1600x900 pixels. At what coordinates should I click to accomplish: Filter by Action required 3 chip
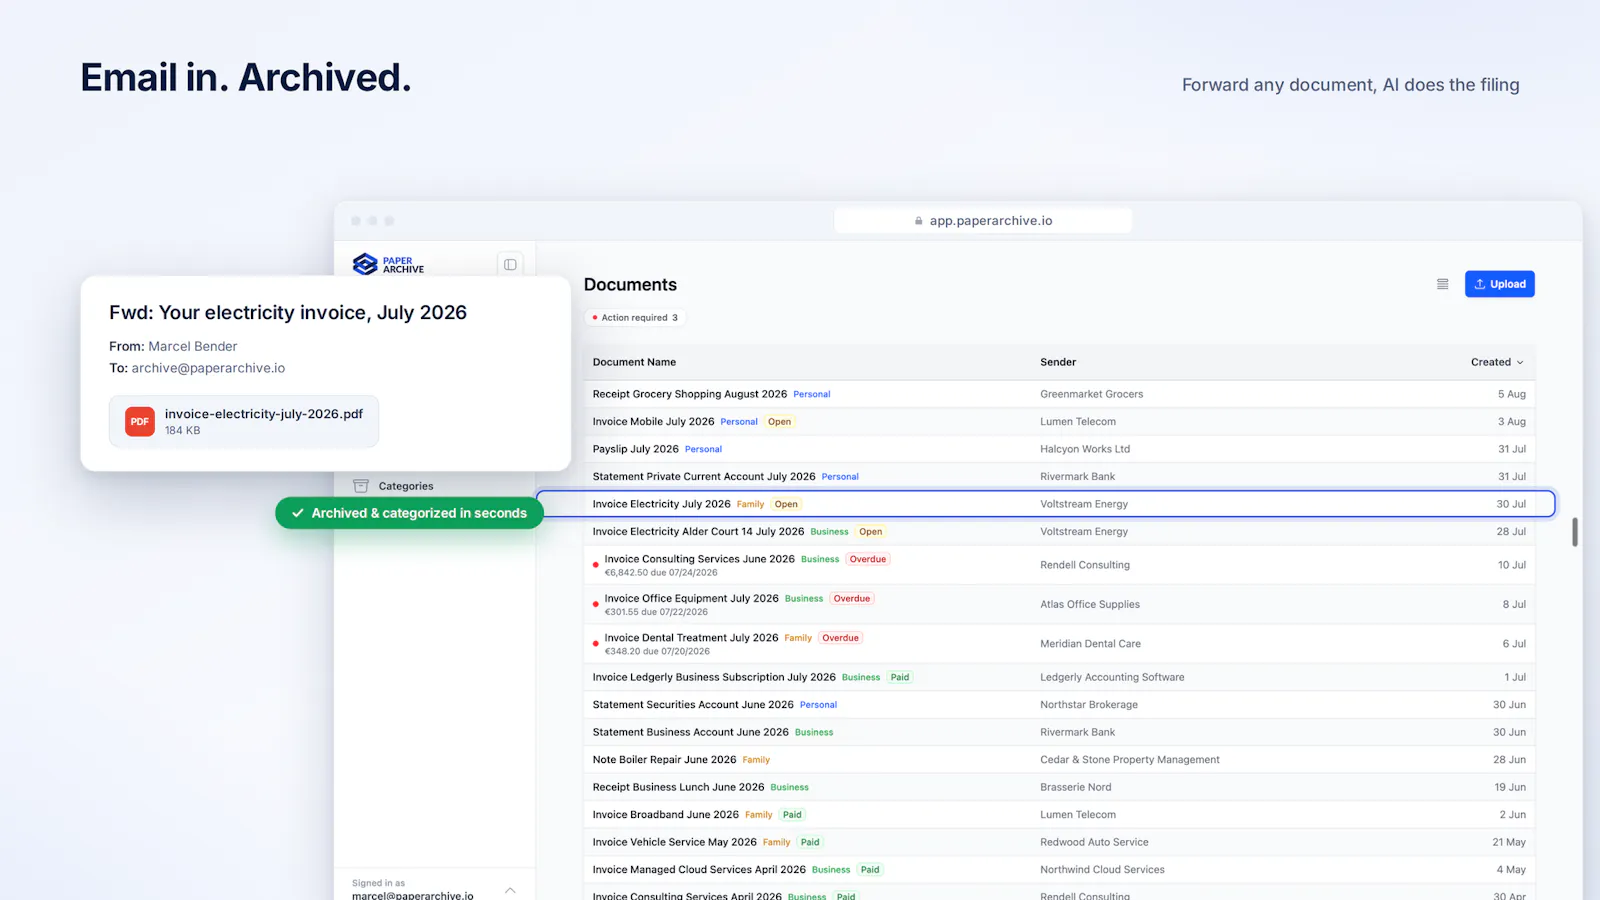tap(635, 318)
